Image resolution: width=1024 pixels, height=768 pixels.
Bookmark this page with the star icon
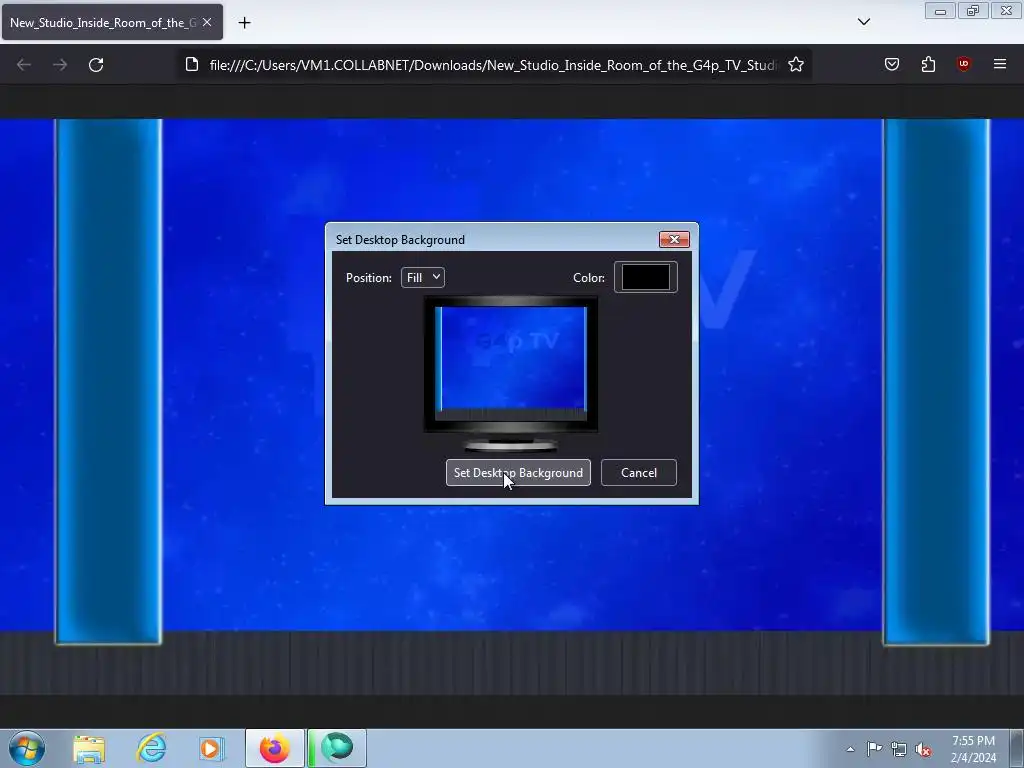pyautogui.click(x=795, y=65)
